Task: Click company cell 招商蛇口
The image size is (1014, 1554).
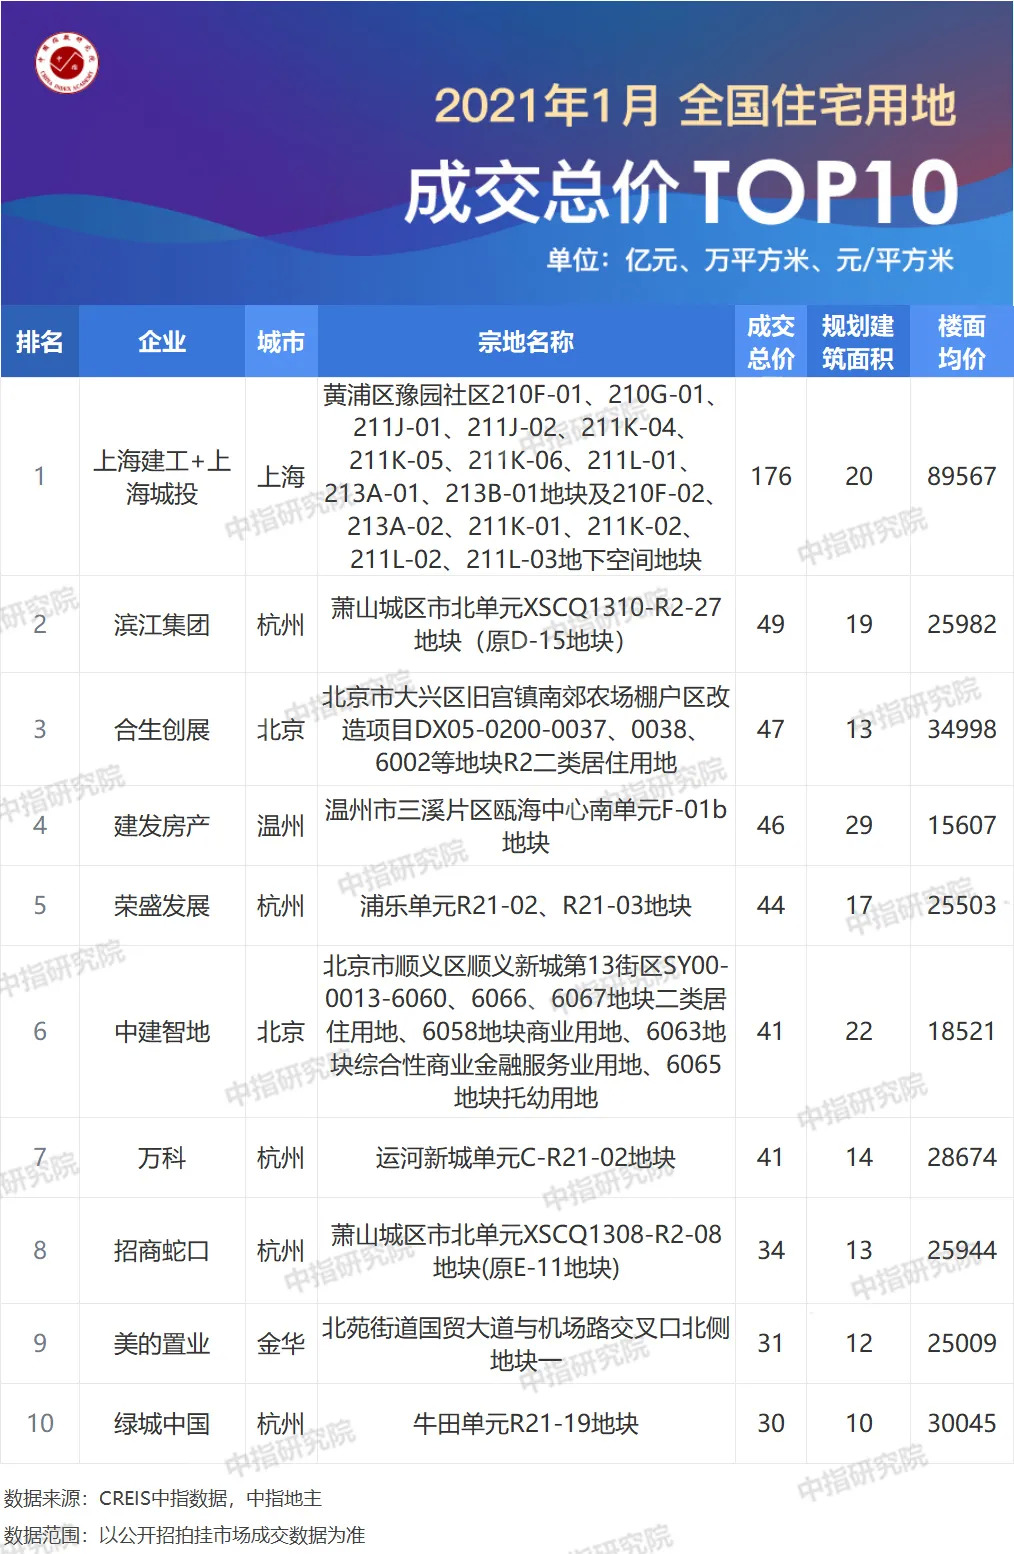Action: (162, 1251)
